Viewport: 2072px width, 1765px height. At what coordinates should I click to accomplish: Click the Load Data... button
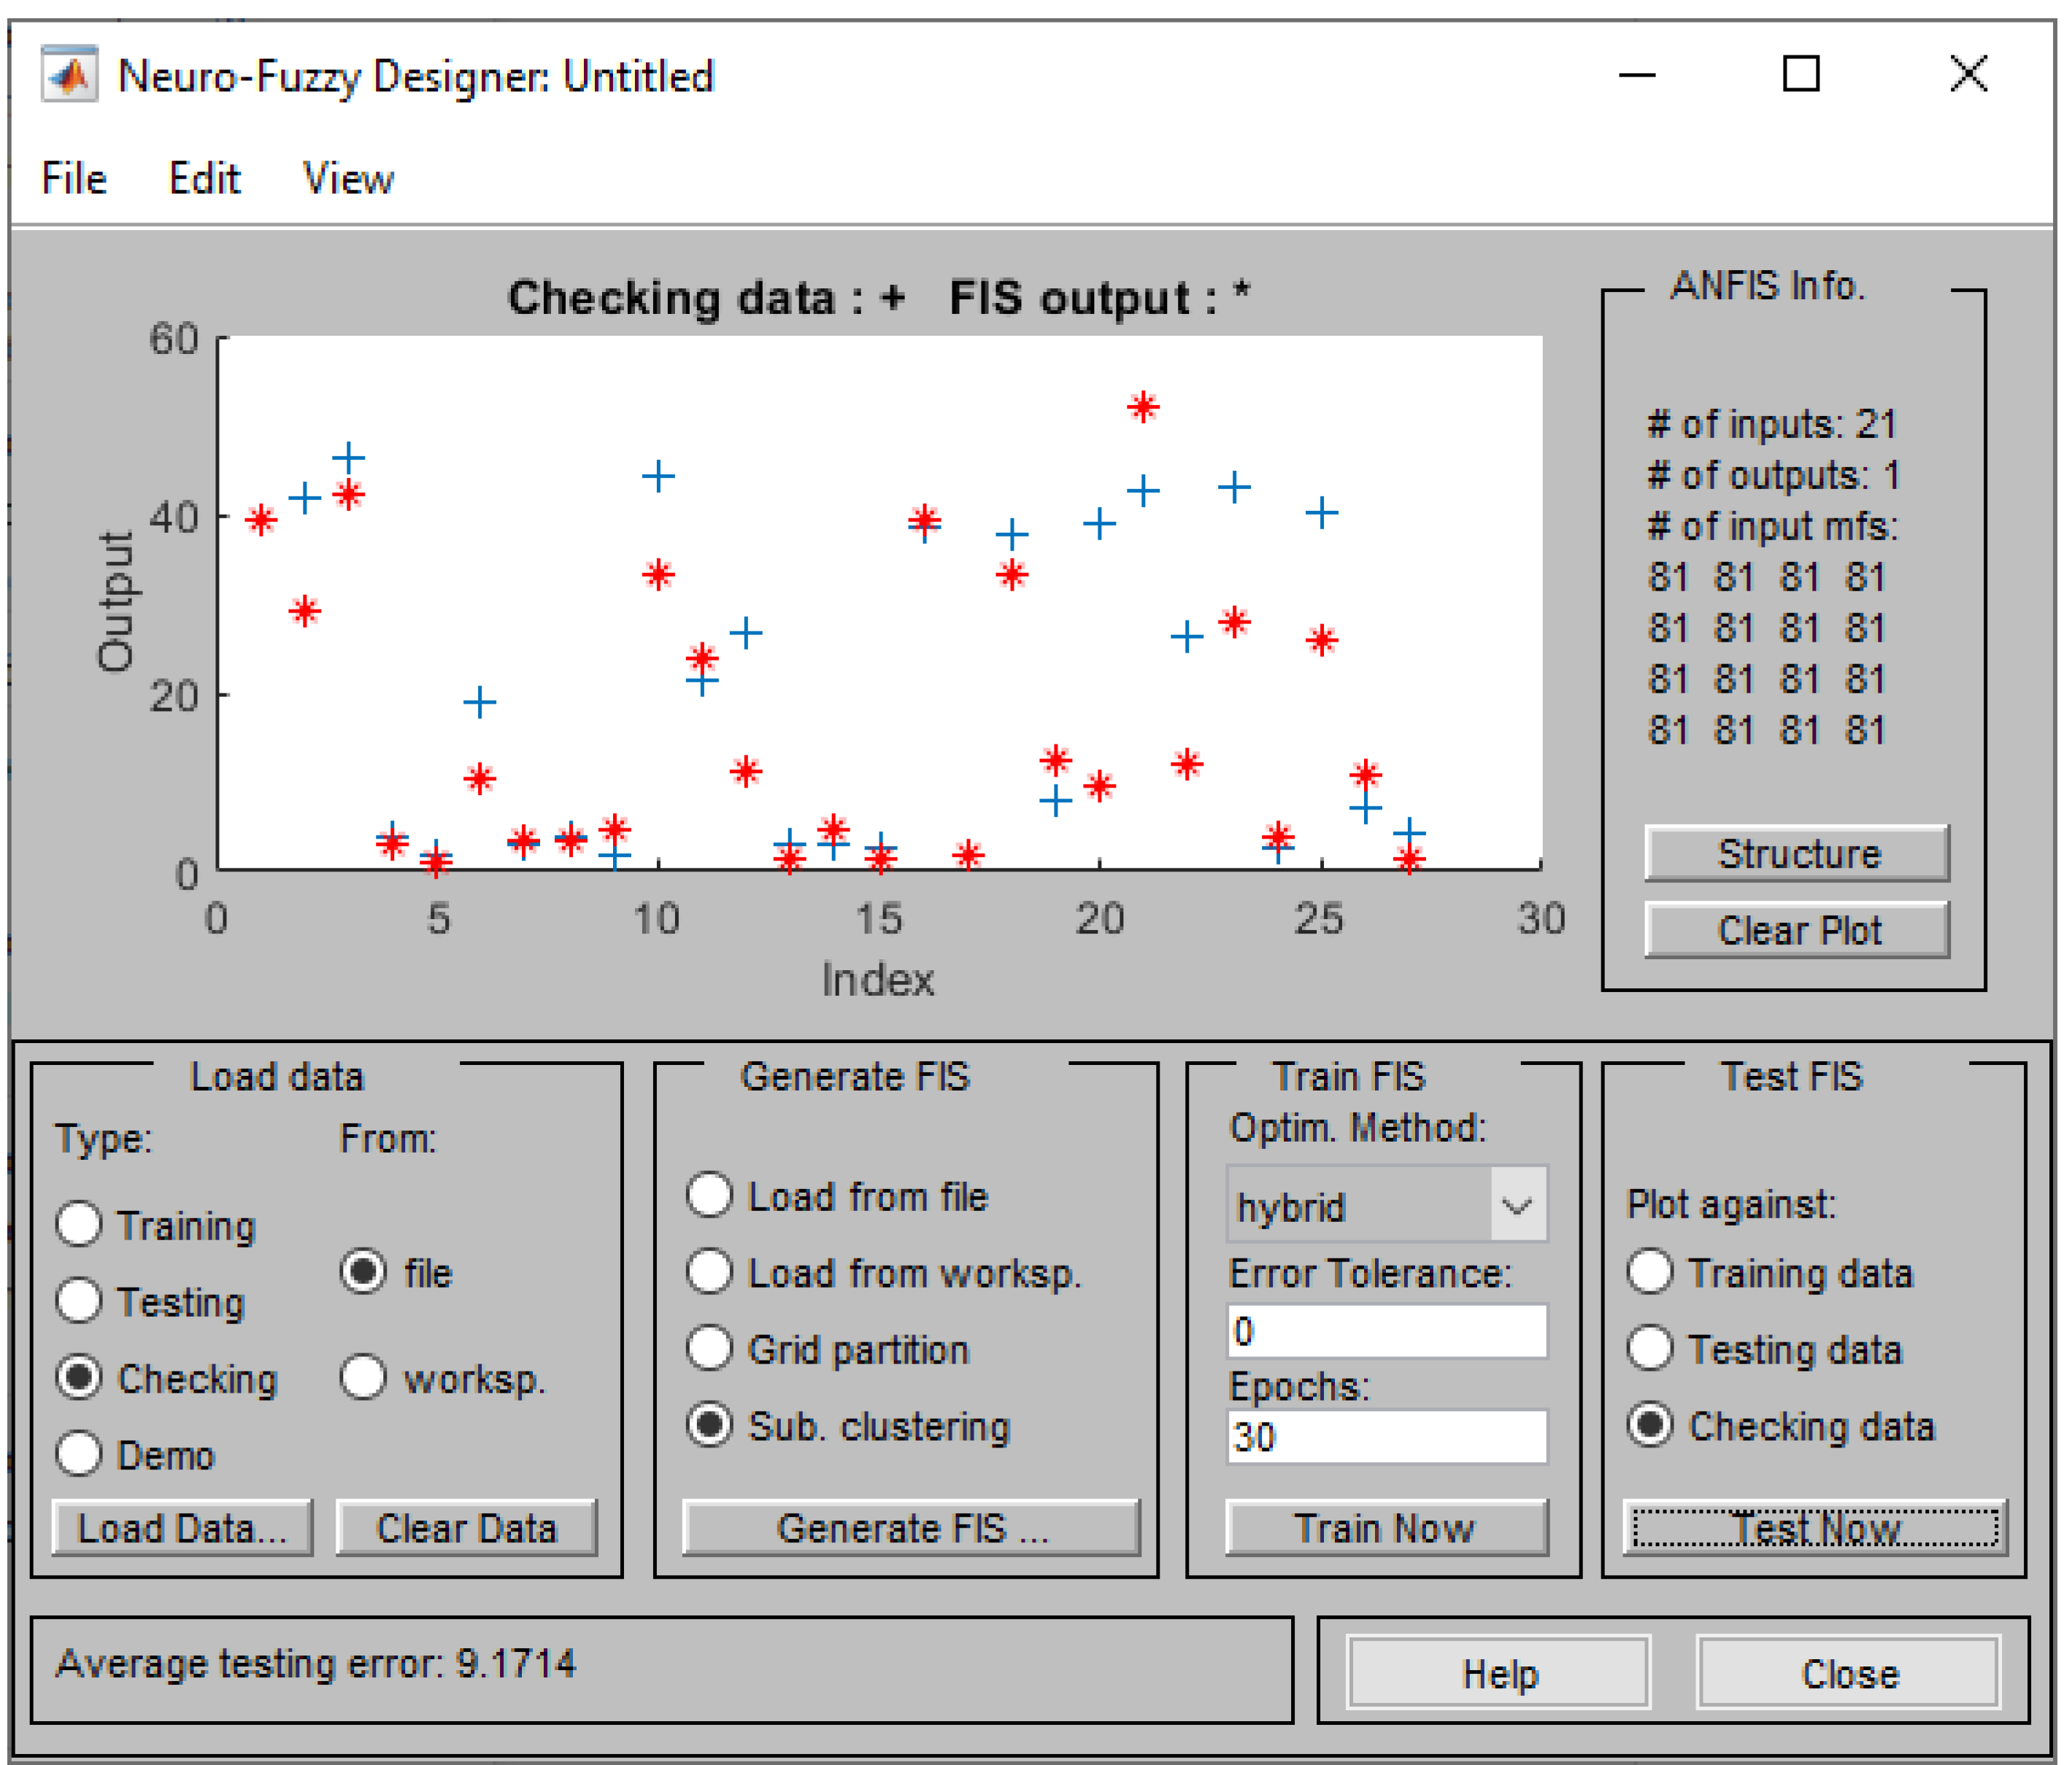point(182,1527)
